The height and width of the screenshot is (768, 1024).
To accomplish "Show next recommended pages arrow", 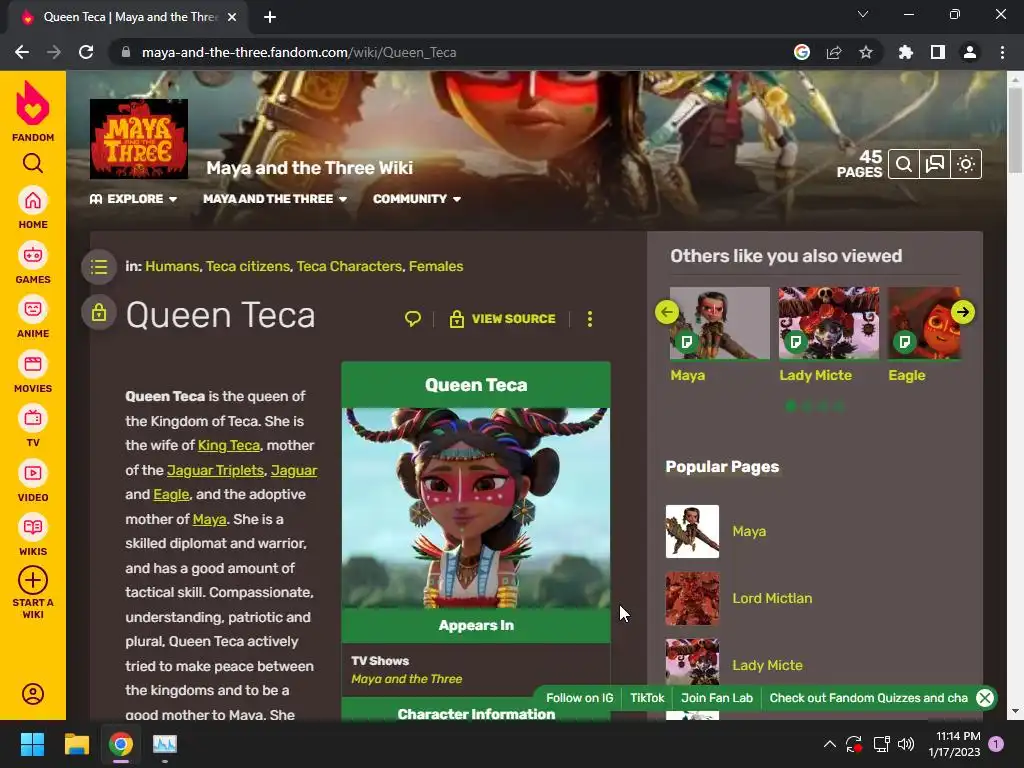I will pyautogui.click(x=963, y=312).
